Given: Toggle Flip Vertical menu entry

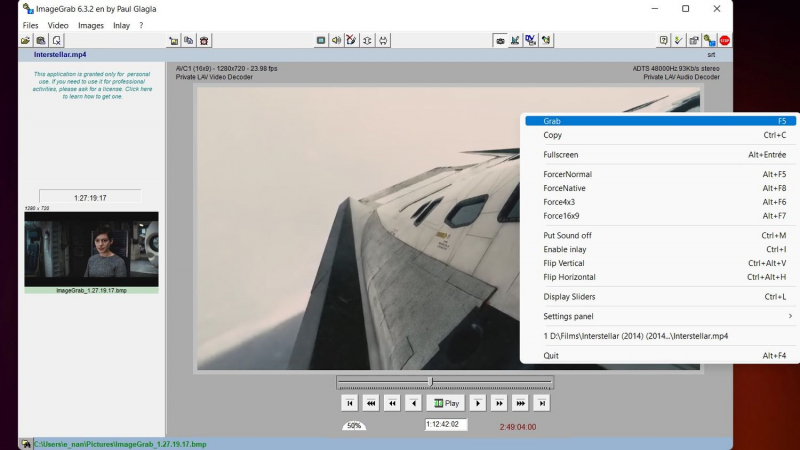Looking at the screenshot, I should pyautogui.click(x=660, y=263).
